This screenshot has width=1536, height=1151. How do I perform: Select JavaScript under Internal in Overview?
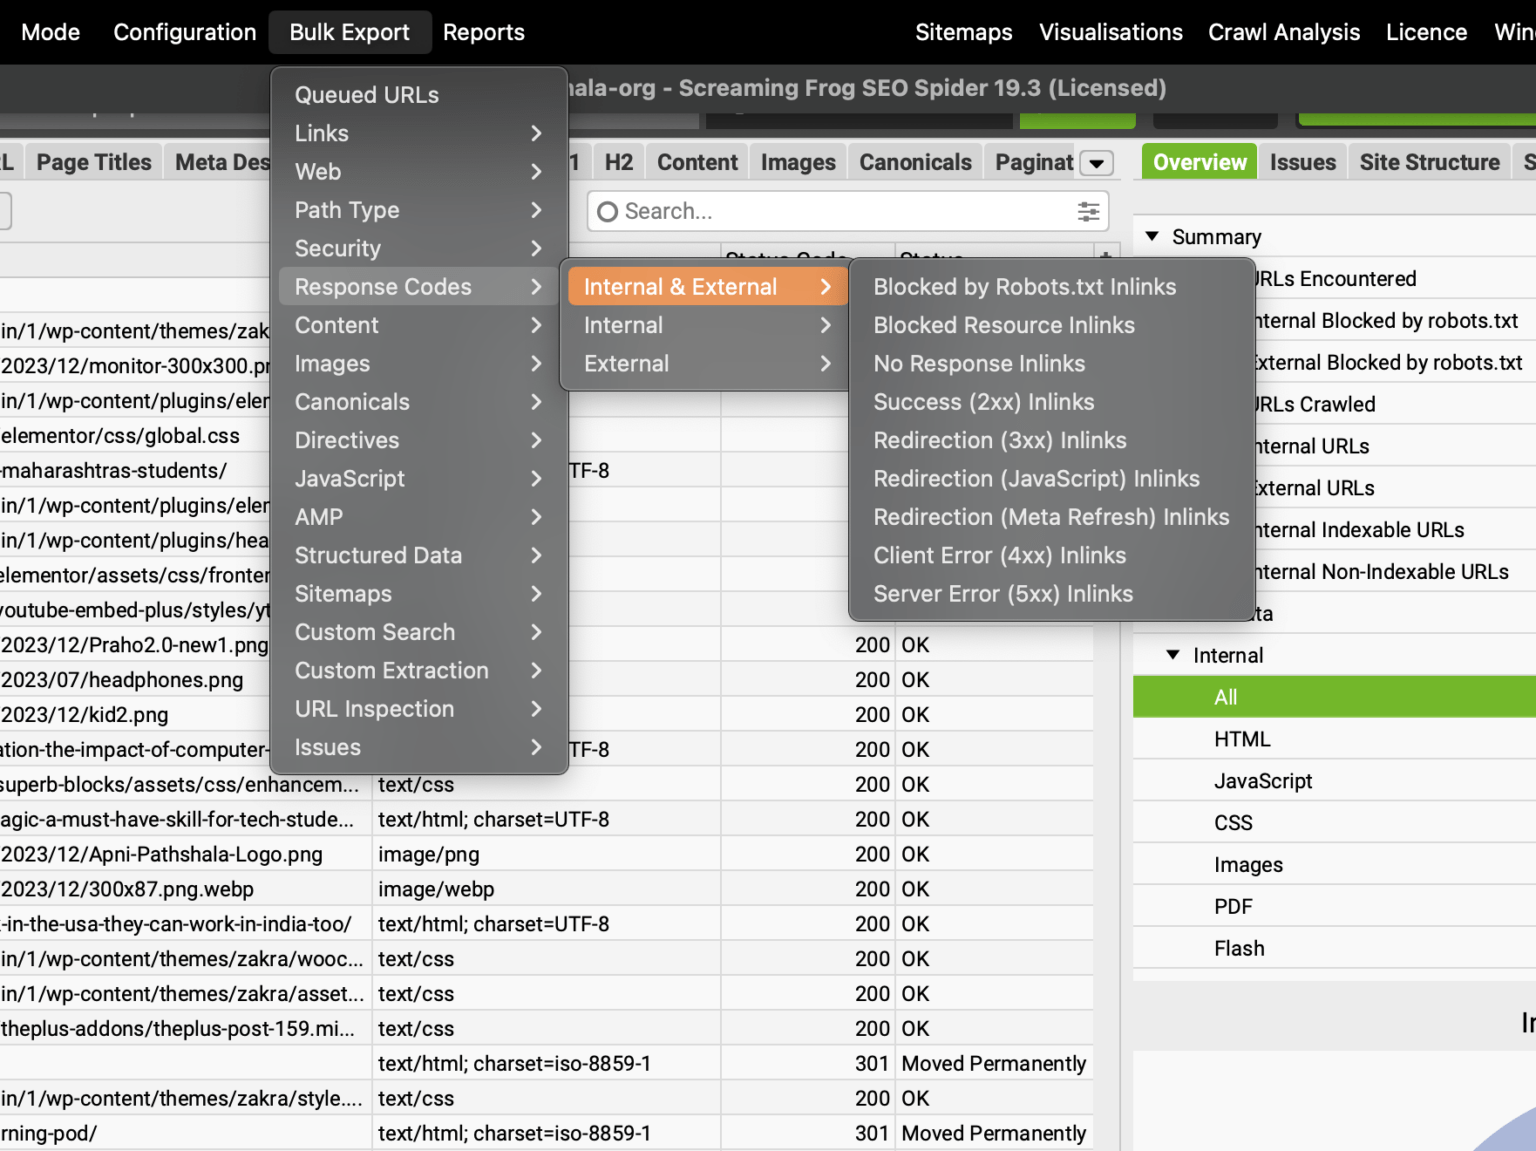point(1334,781)
